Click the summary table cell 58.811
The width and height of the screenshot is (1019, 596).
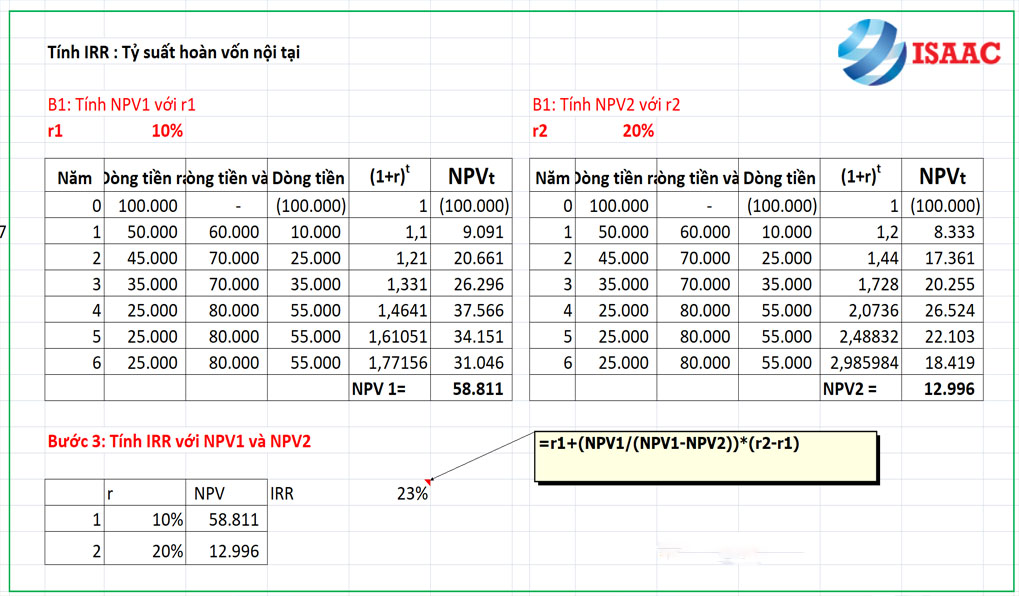pos(226,519)
